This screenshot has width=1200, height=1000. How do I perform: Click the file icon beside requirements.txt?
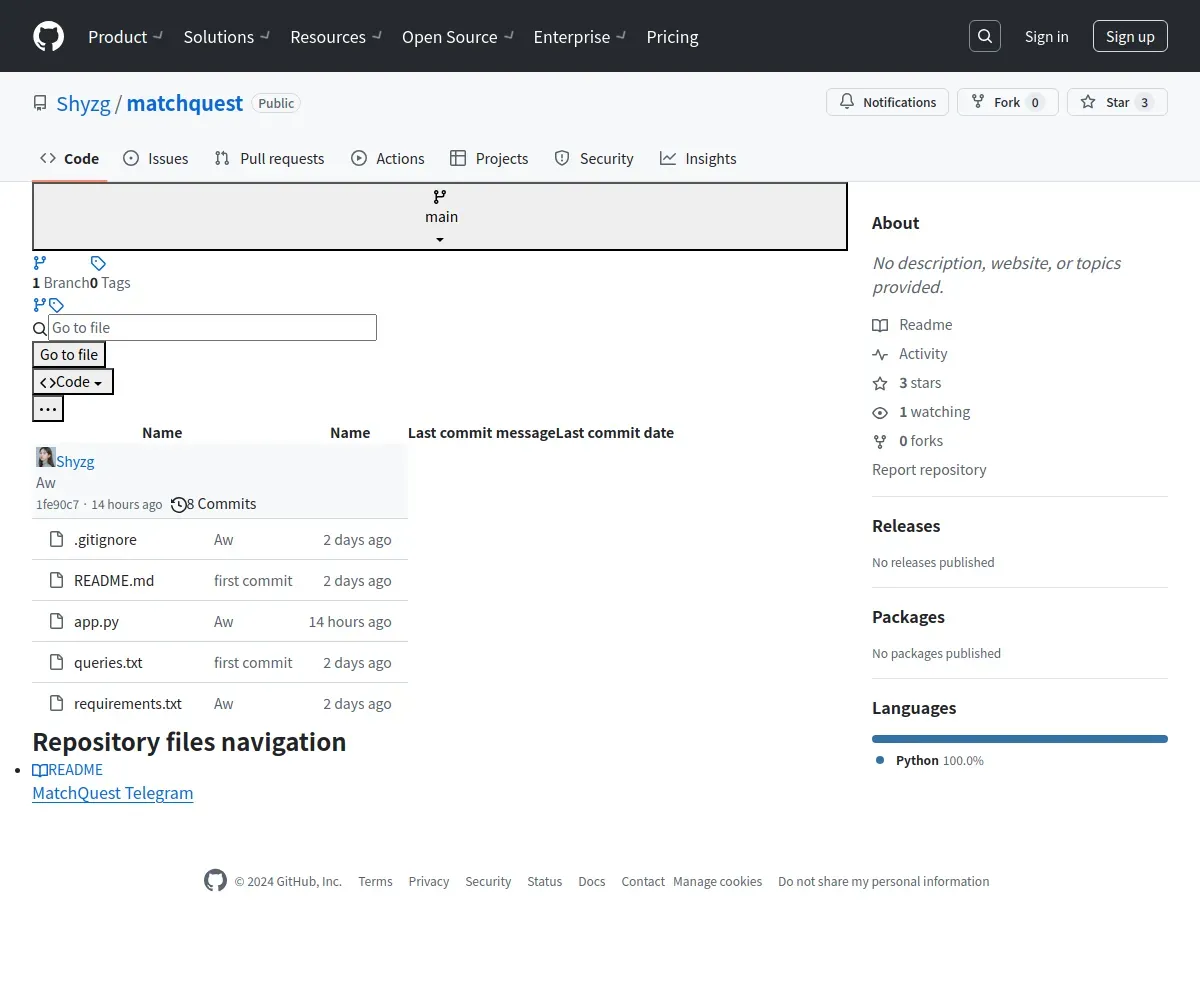click(x=57, y=703)
